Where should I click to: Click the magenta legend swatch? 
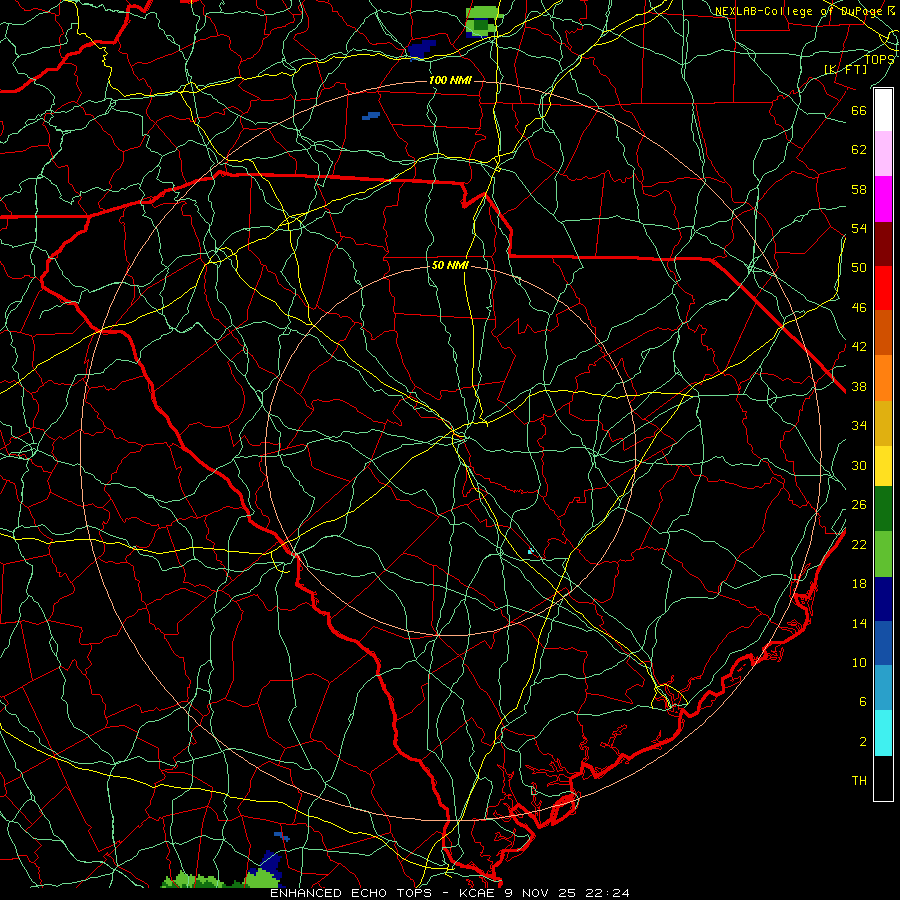883,199
